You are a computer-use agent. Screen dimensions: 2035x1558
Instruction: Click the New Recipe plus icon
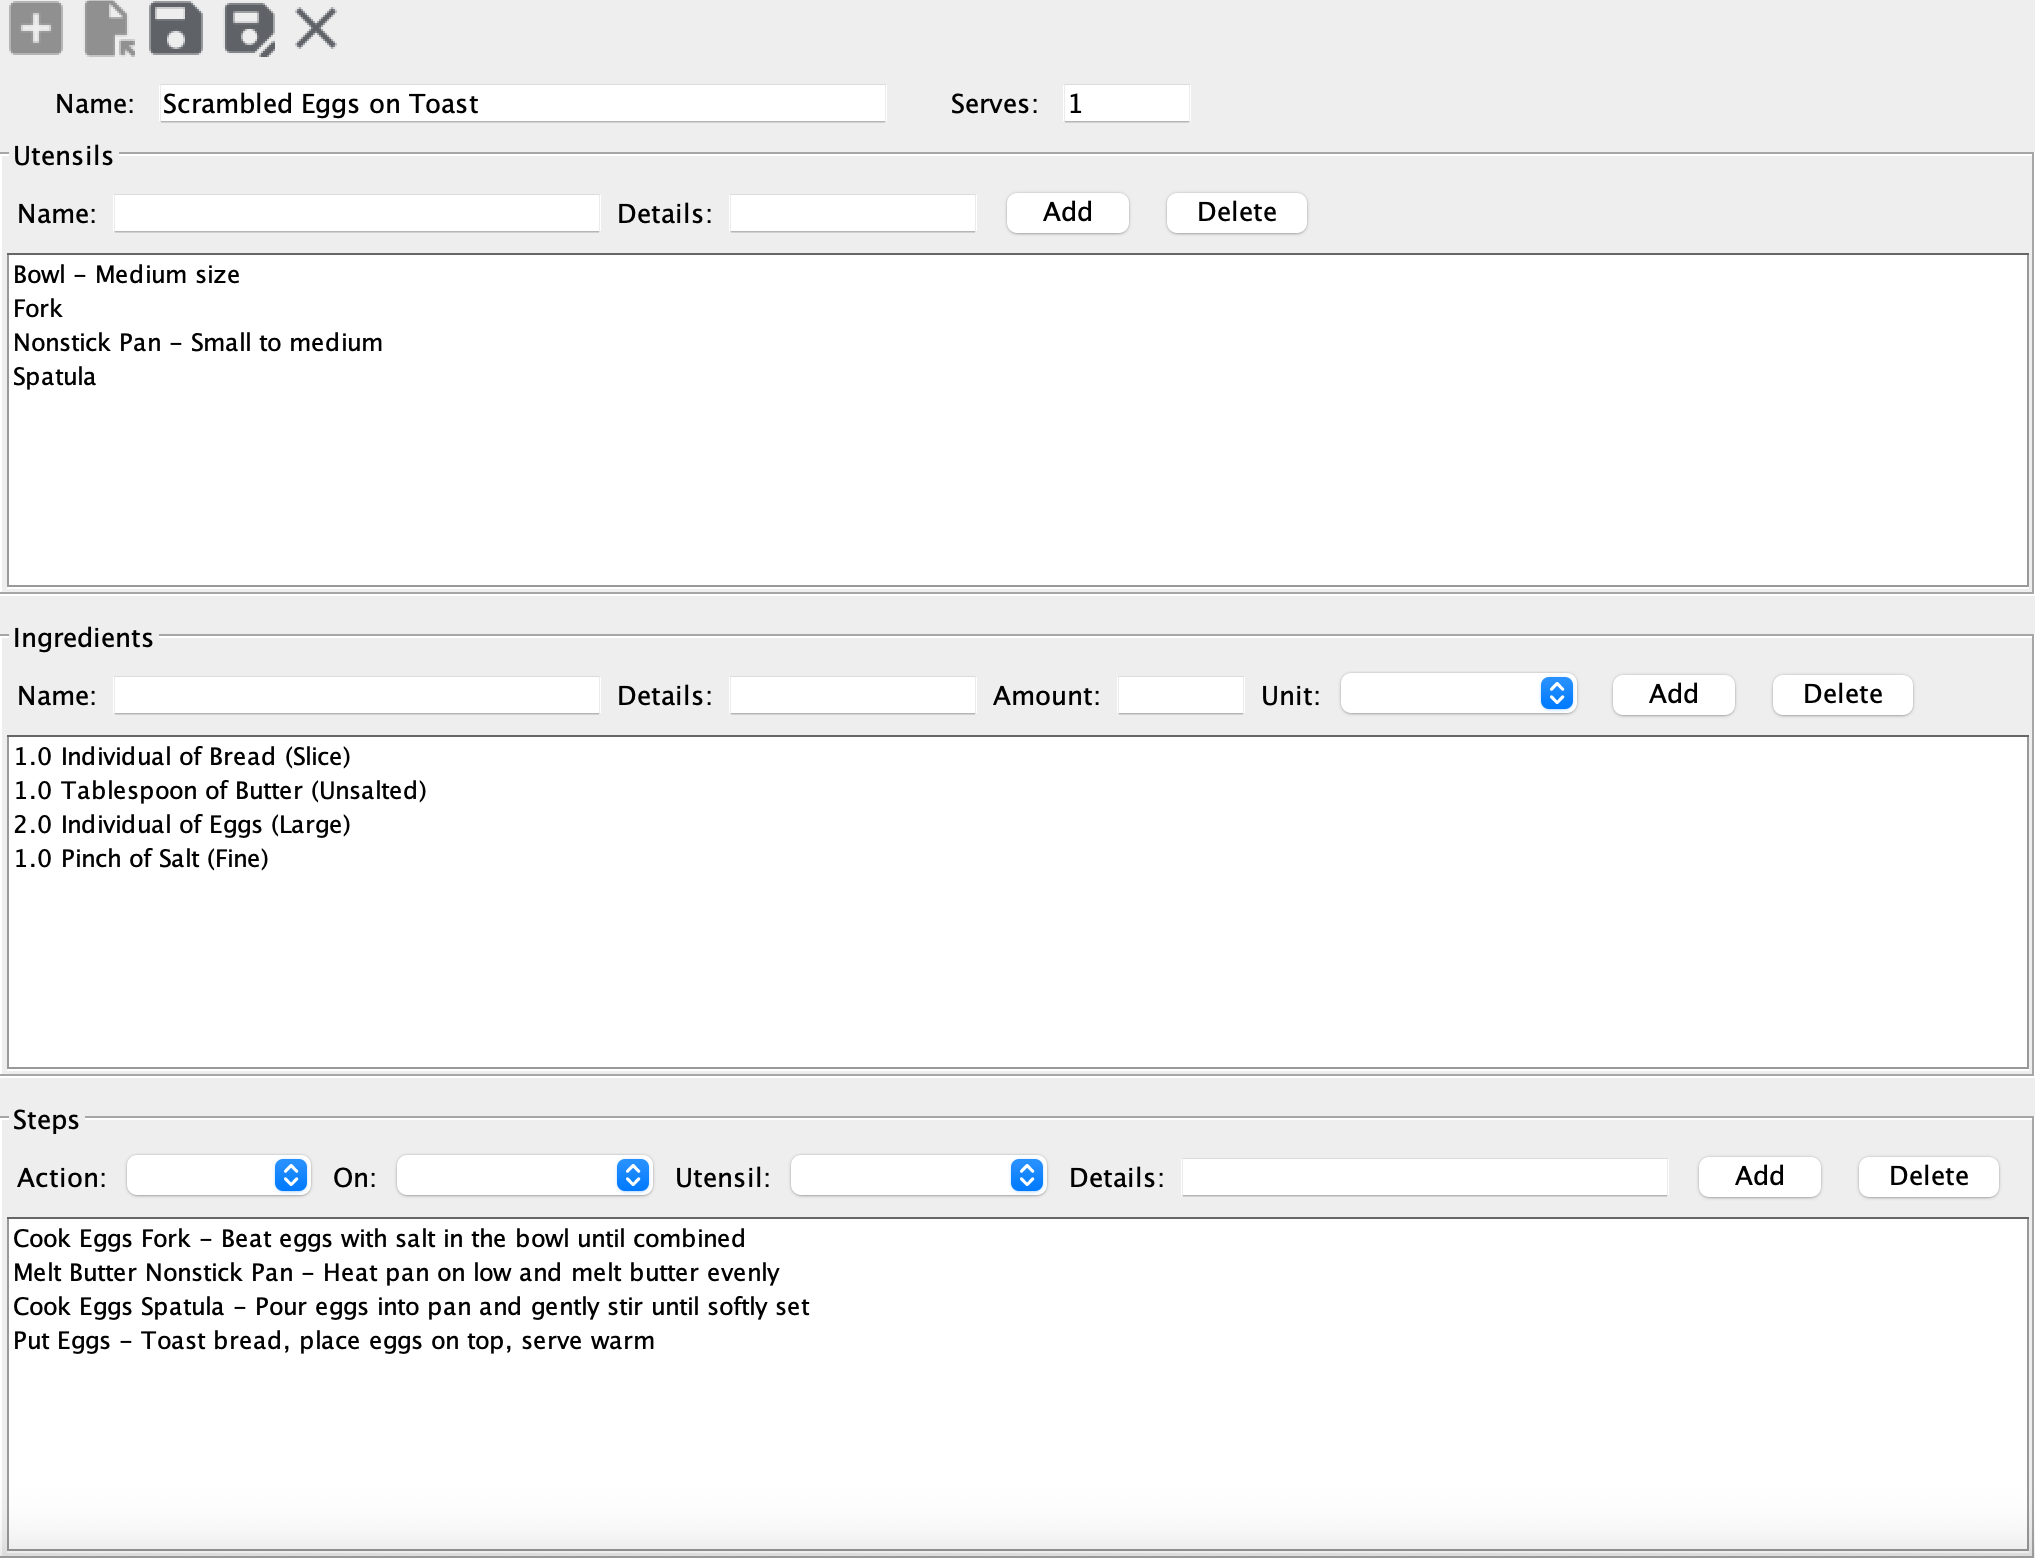point(36,28)
